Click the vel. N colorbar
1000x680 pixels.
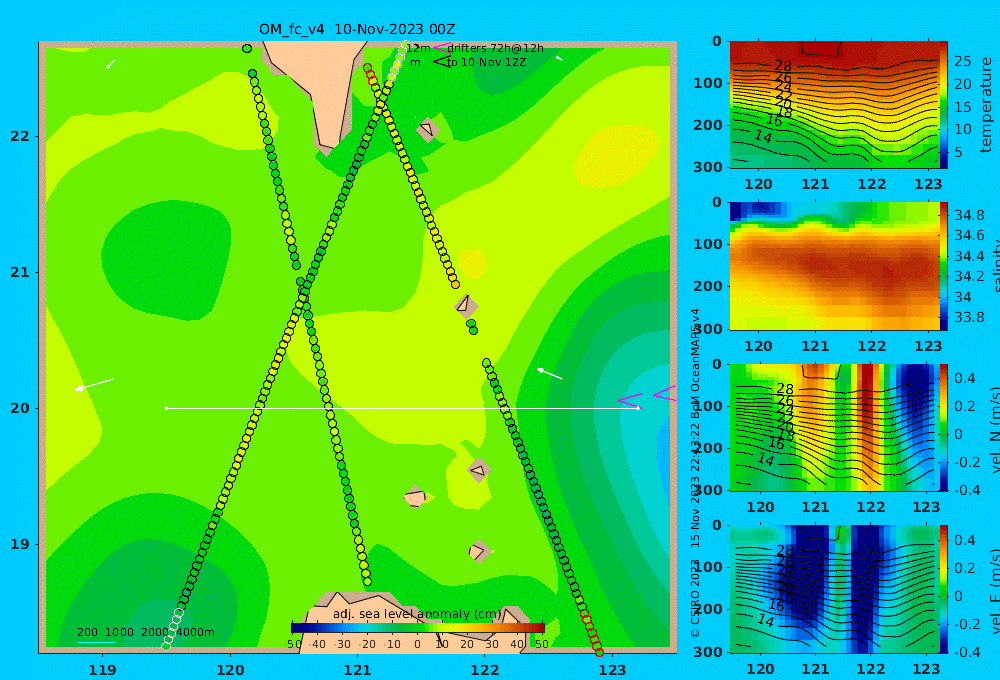click(x=944, y=427)
